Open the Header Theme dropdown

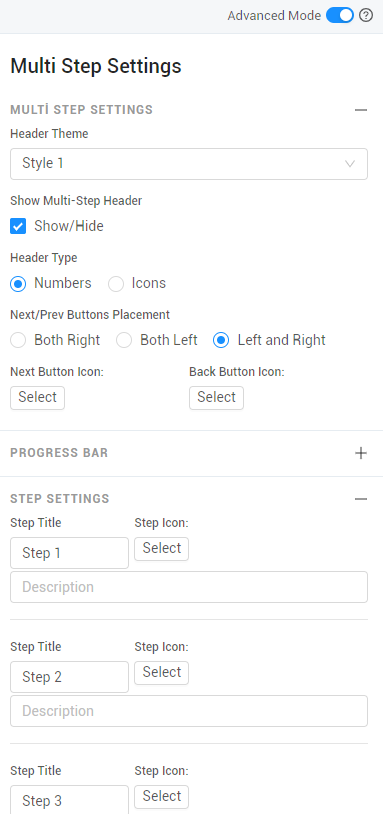(x=189, y=164)
